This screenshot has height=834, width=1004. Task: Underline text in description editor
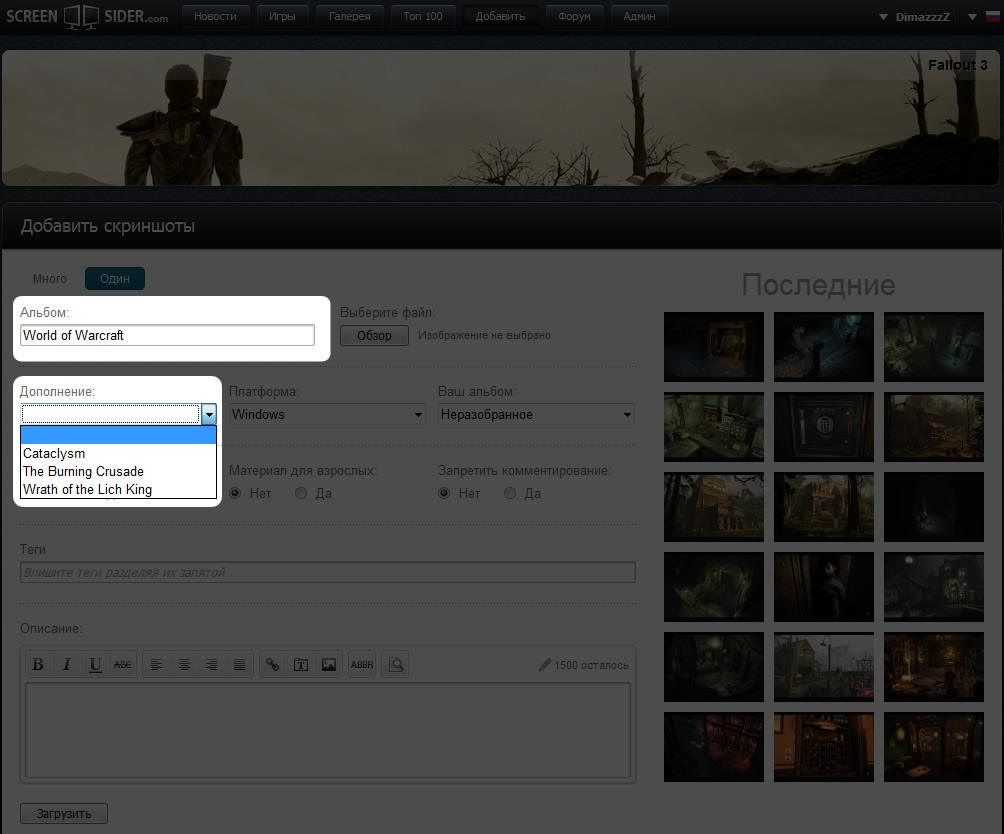pos(95,664)
